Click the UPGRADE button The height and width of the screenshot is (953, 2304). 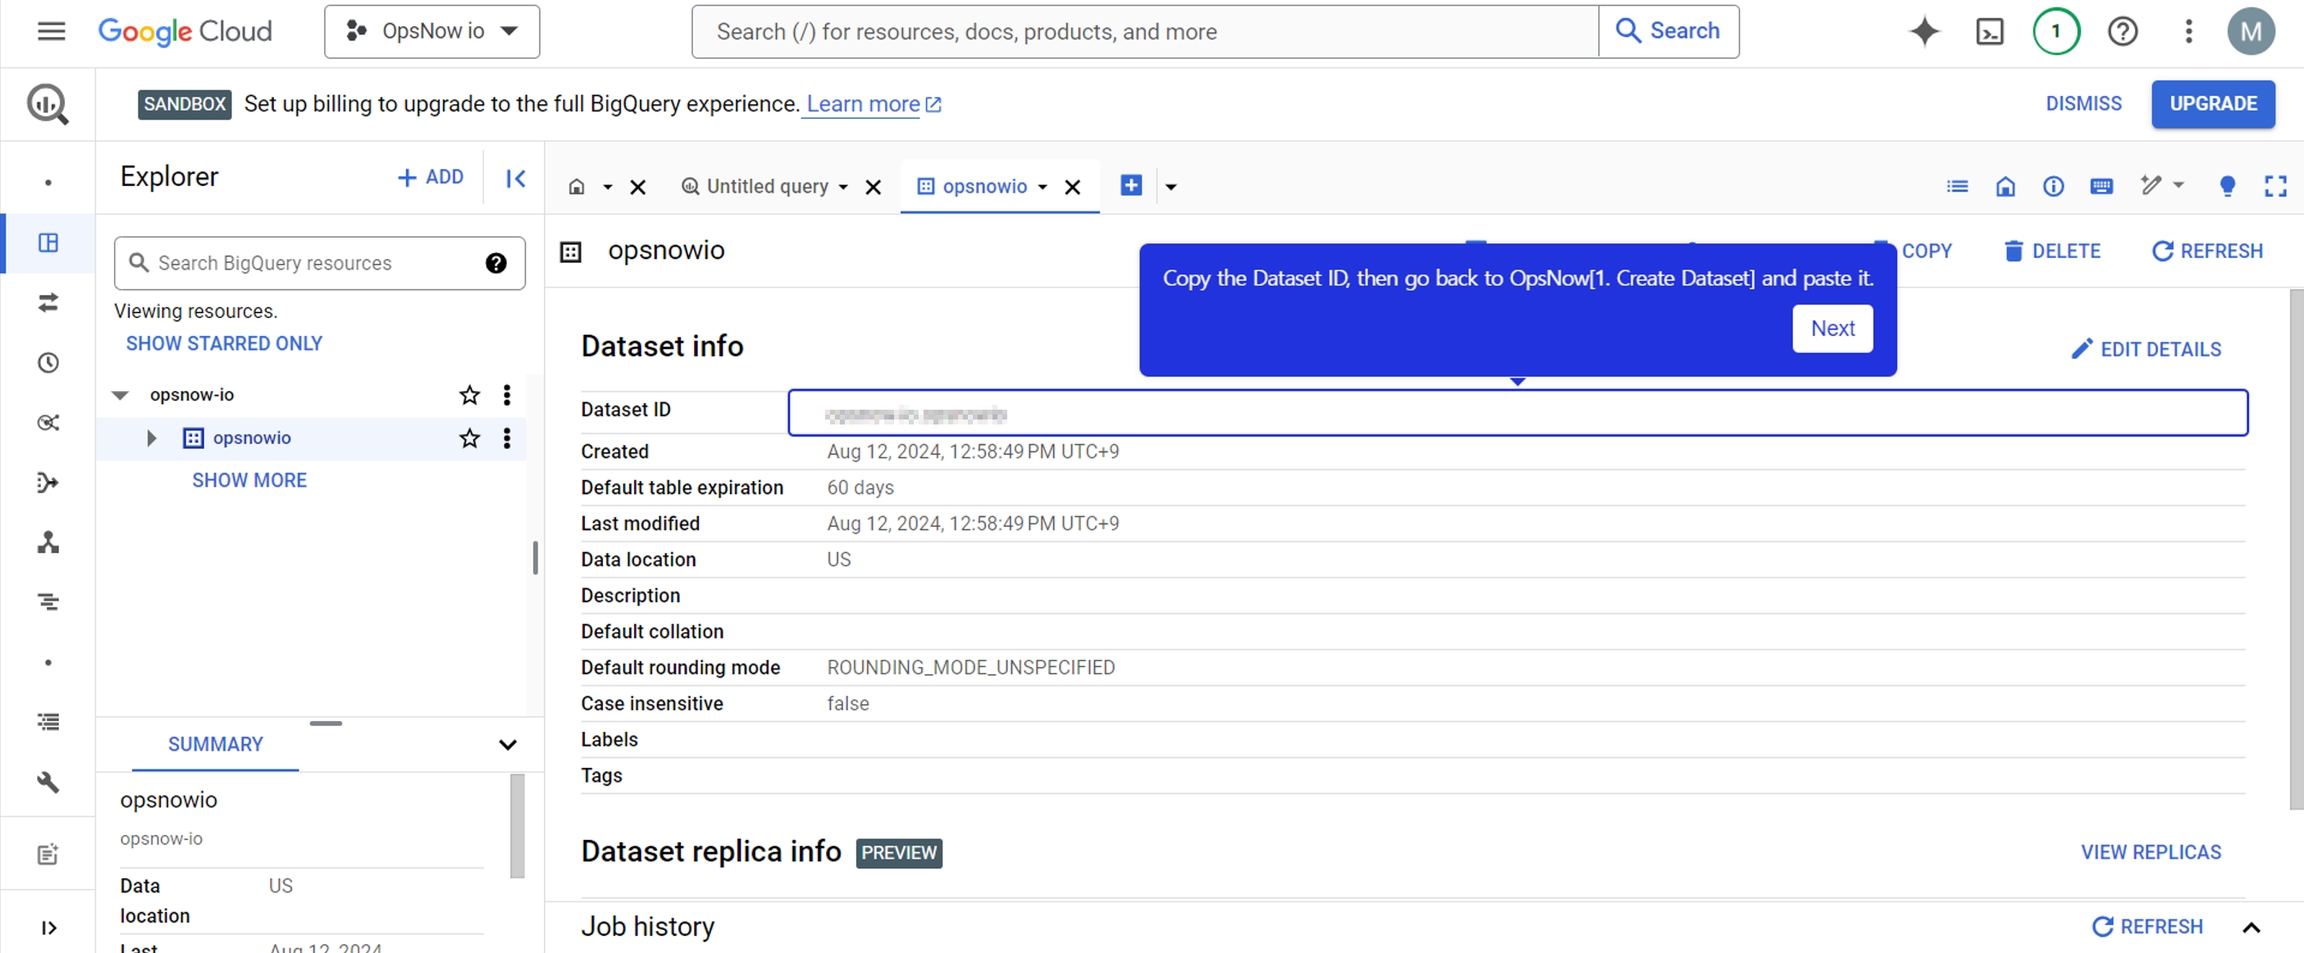pos(2212,104)
